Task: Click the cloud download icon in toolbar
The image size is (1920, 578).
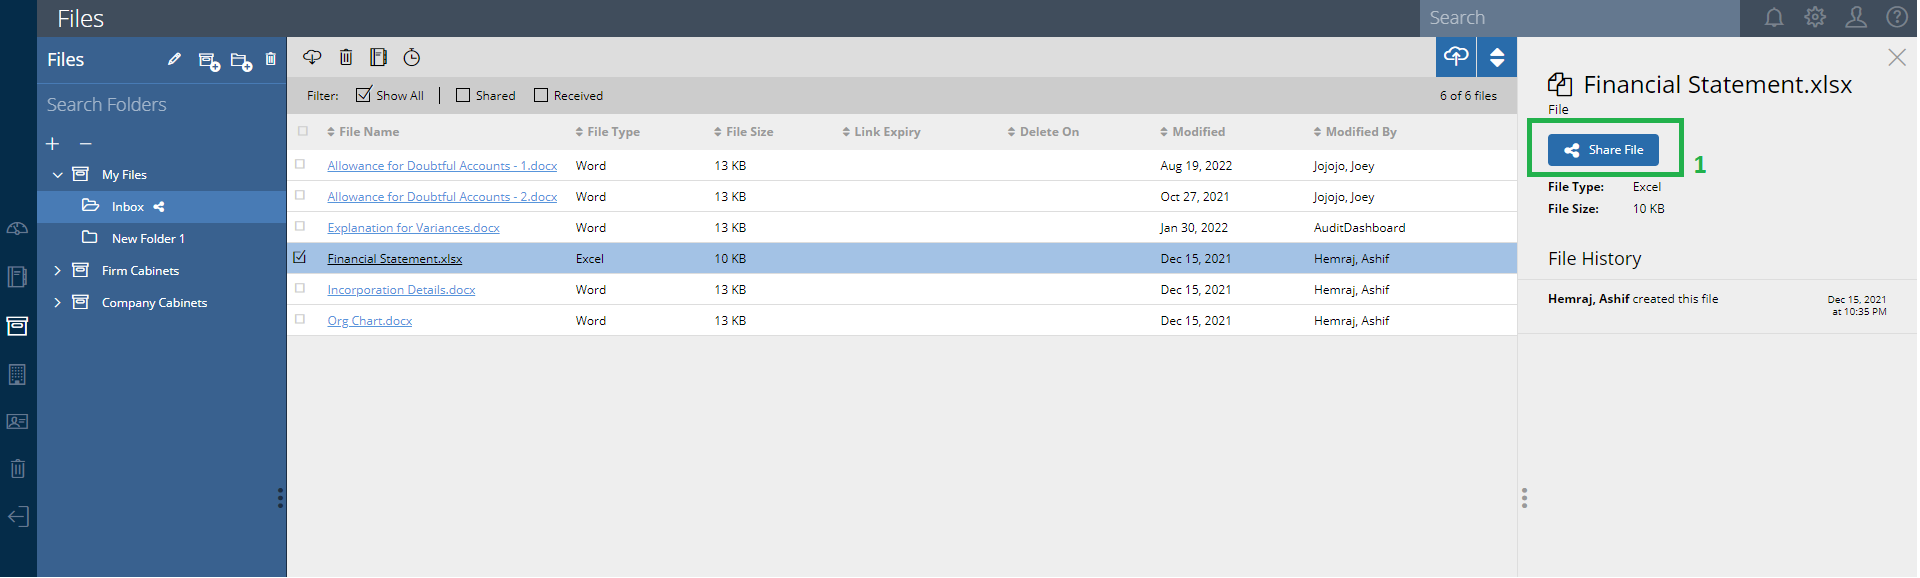Action: click(x=312, y=57)
